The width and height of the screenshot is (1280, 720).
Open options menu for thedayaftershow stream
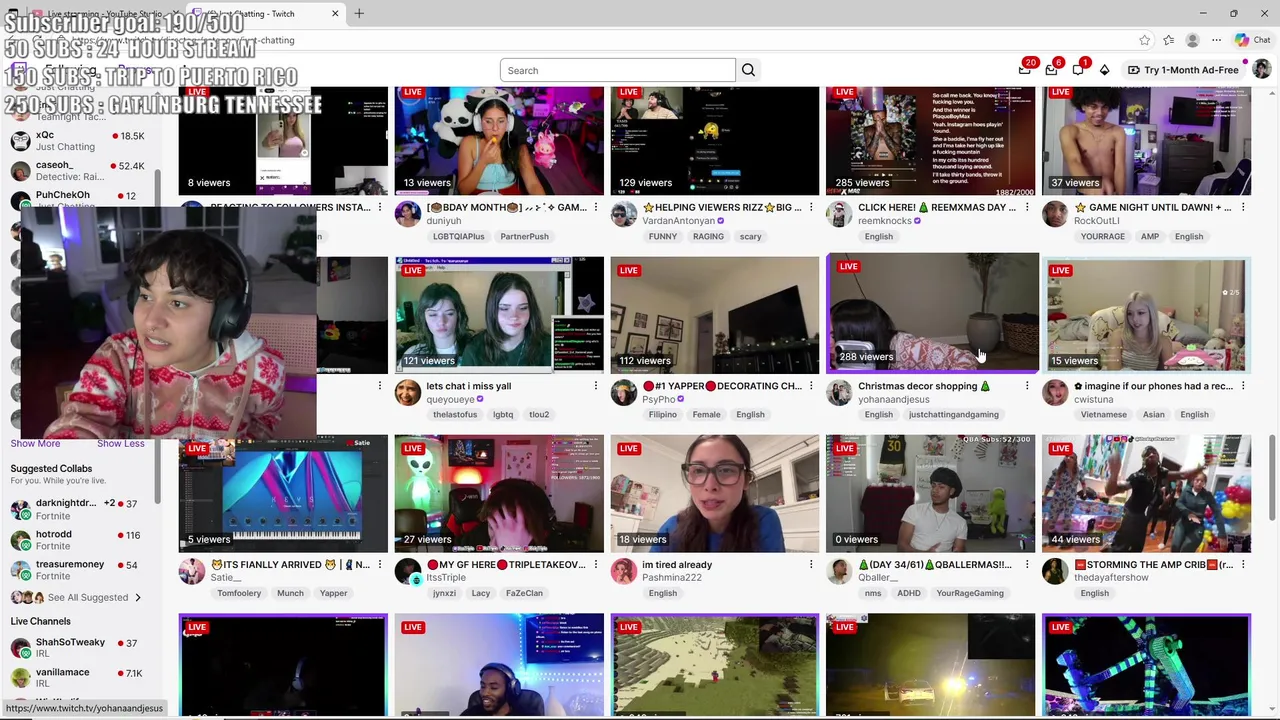coord(1243,564)
